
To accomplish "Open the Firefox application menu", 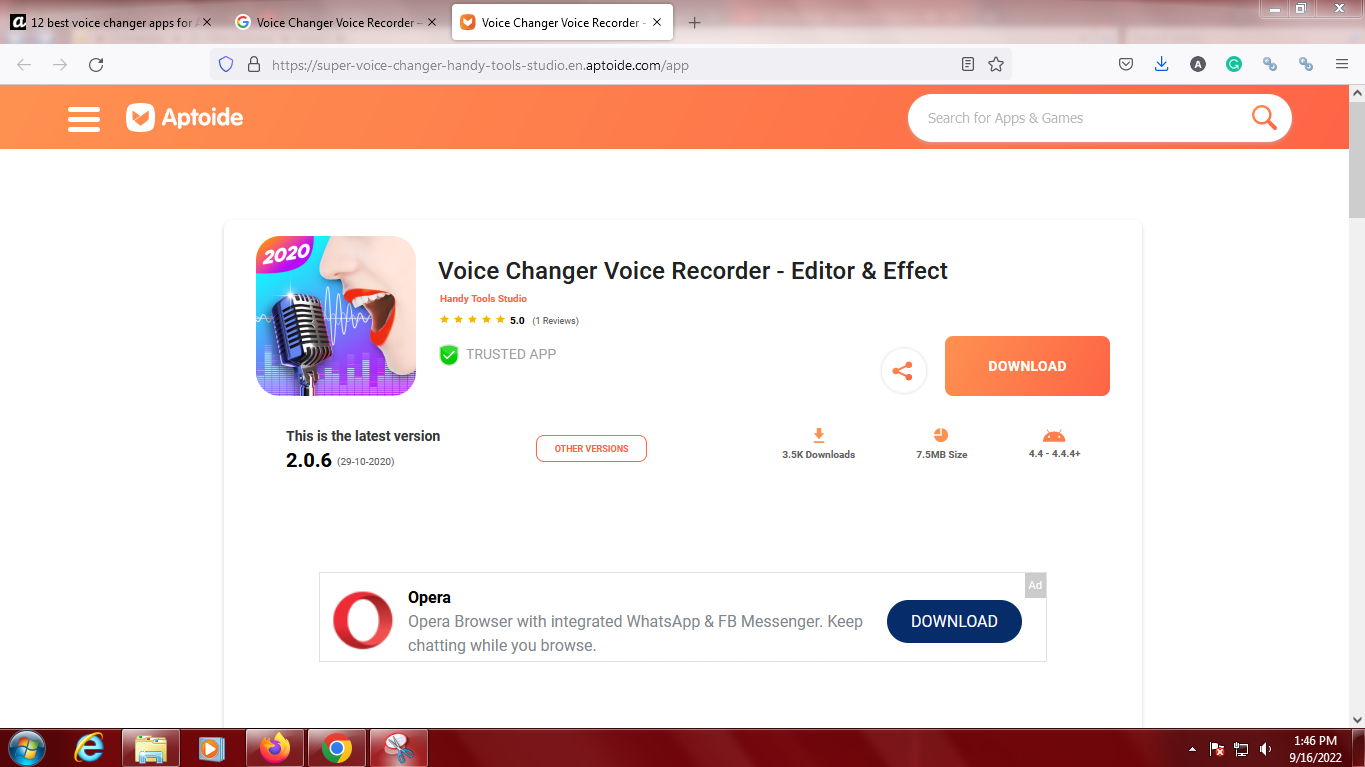I will 1342,64.
